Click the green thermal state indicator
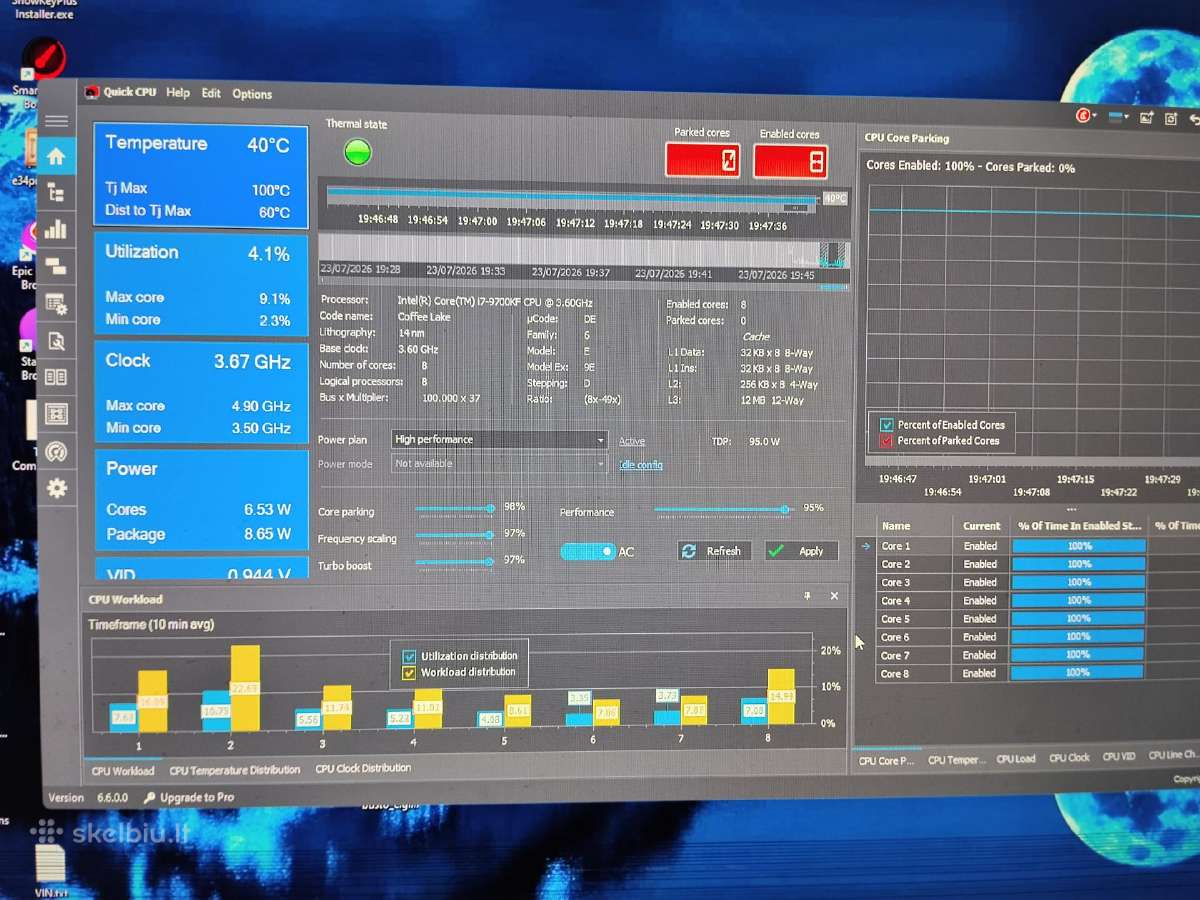This screenshot has width=1200, height=900. (357, 152)
